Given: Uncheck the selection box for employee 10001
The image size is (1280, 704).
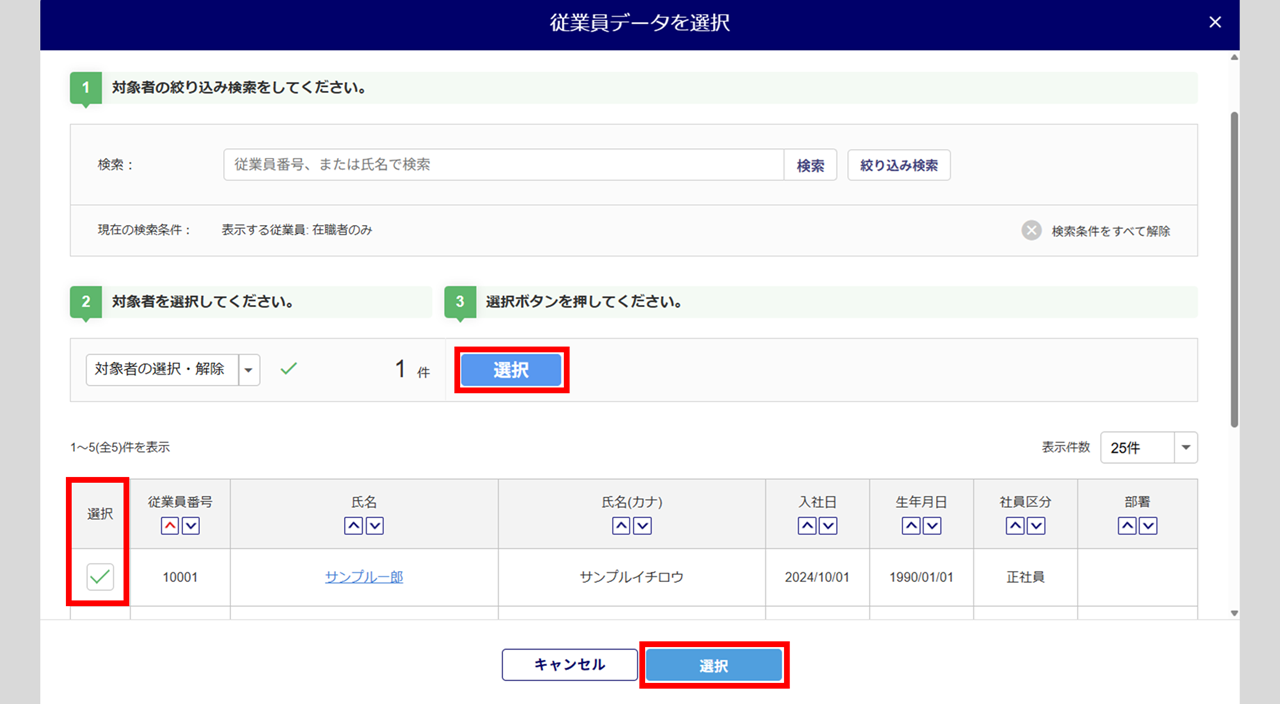Looking at the screenshot, I should coord(100,577).
